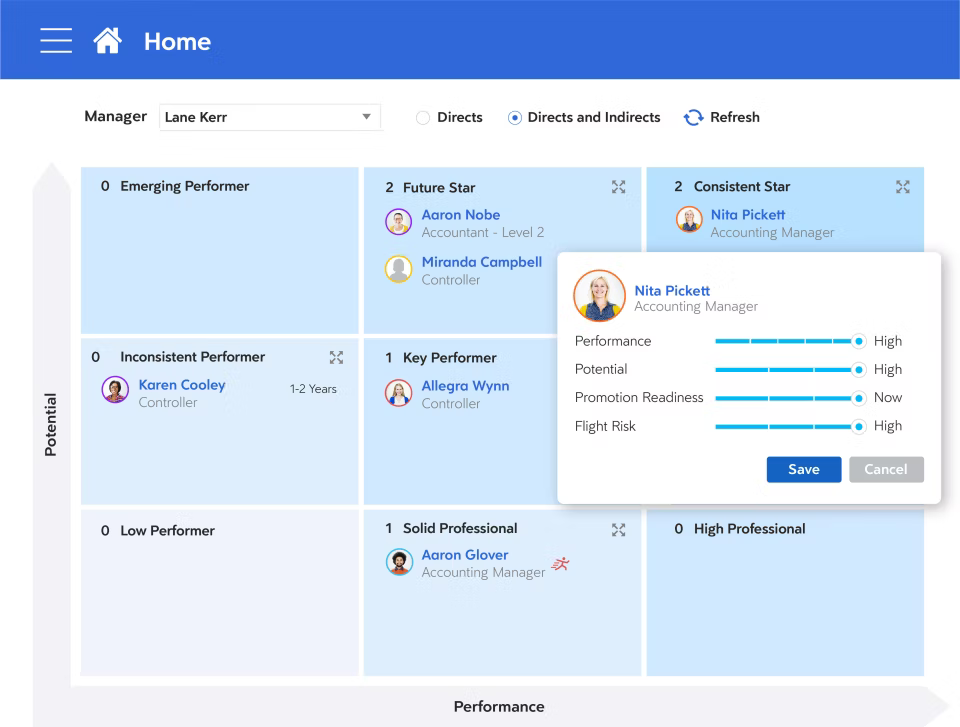Click the Refresh arrows icon
Screen dimensions: 960x727
click(693, 118)
